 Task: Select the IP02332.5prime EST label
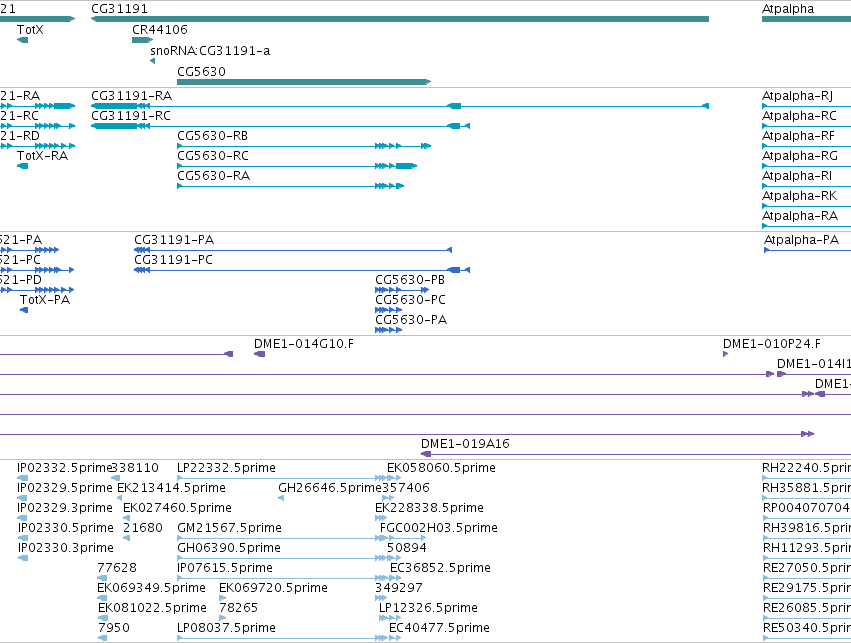tap(64, 468)
